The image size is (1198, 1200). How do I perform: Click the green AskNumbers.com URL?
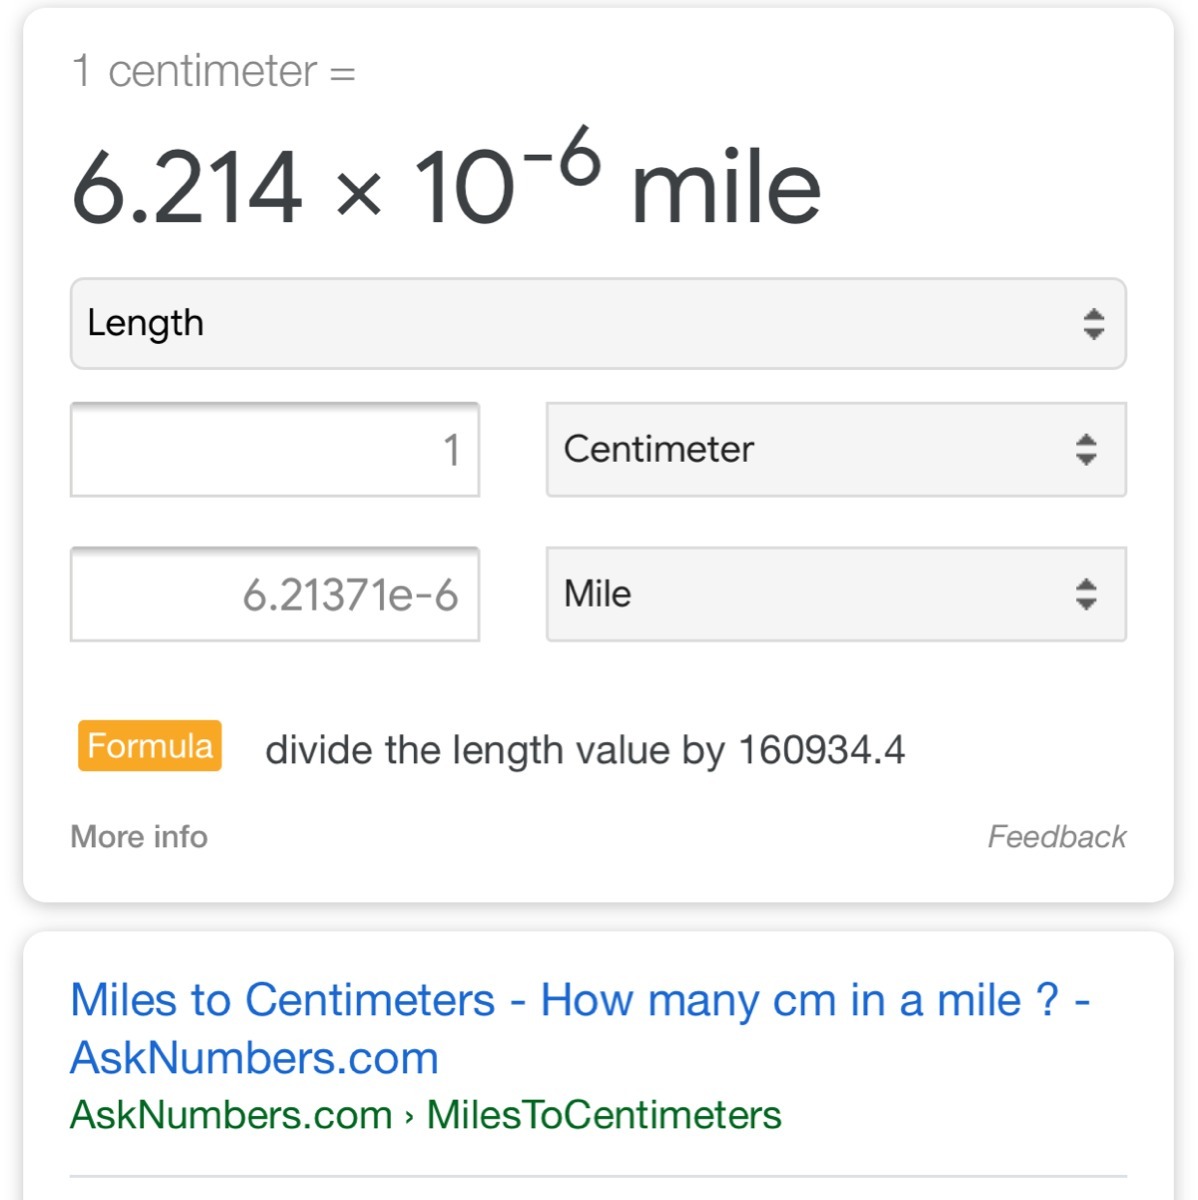tap(231, 1115)
